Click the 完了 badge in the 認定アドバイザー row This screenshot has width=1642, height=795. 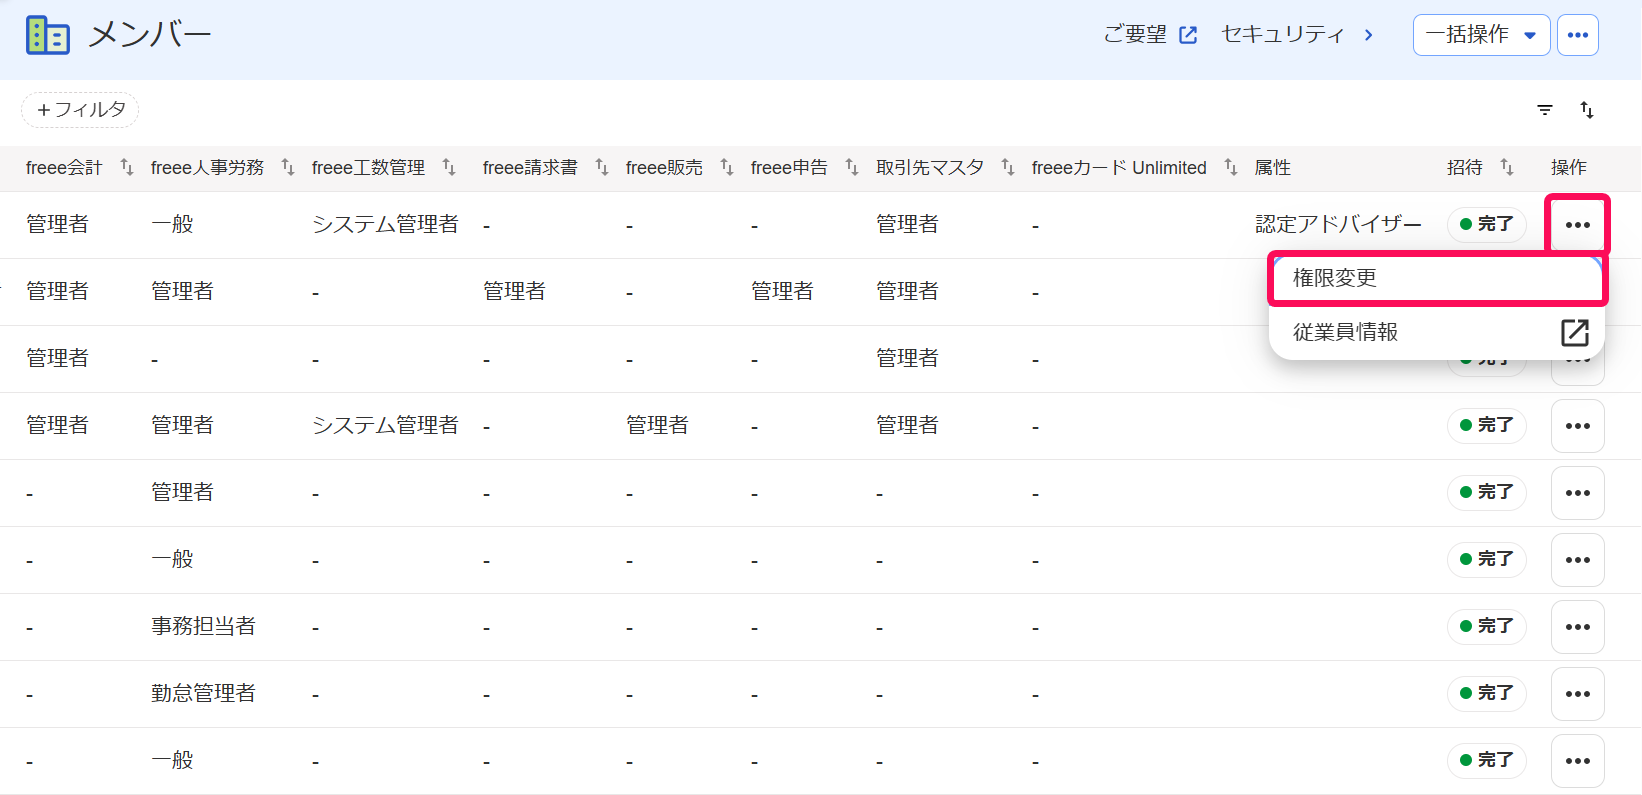pyautogui.click(x=1487, y=224)
